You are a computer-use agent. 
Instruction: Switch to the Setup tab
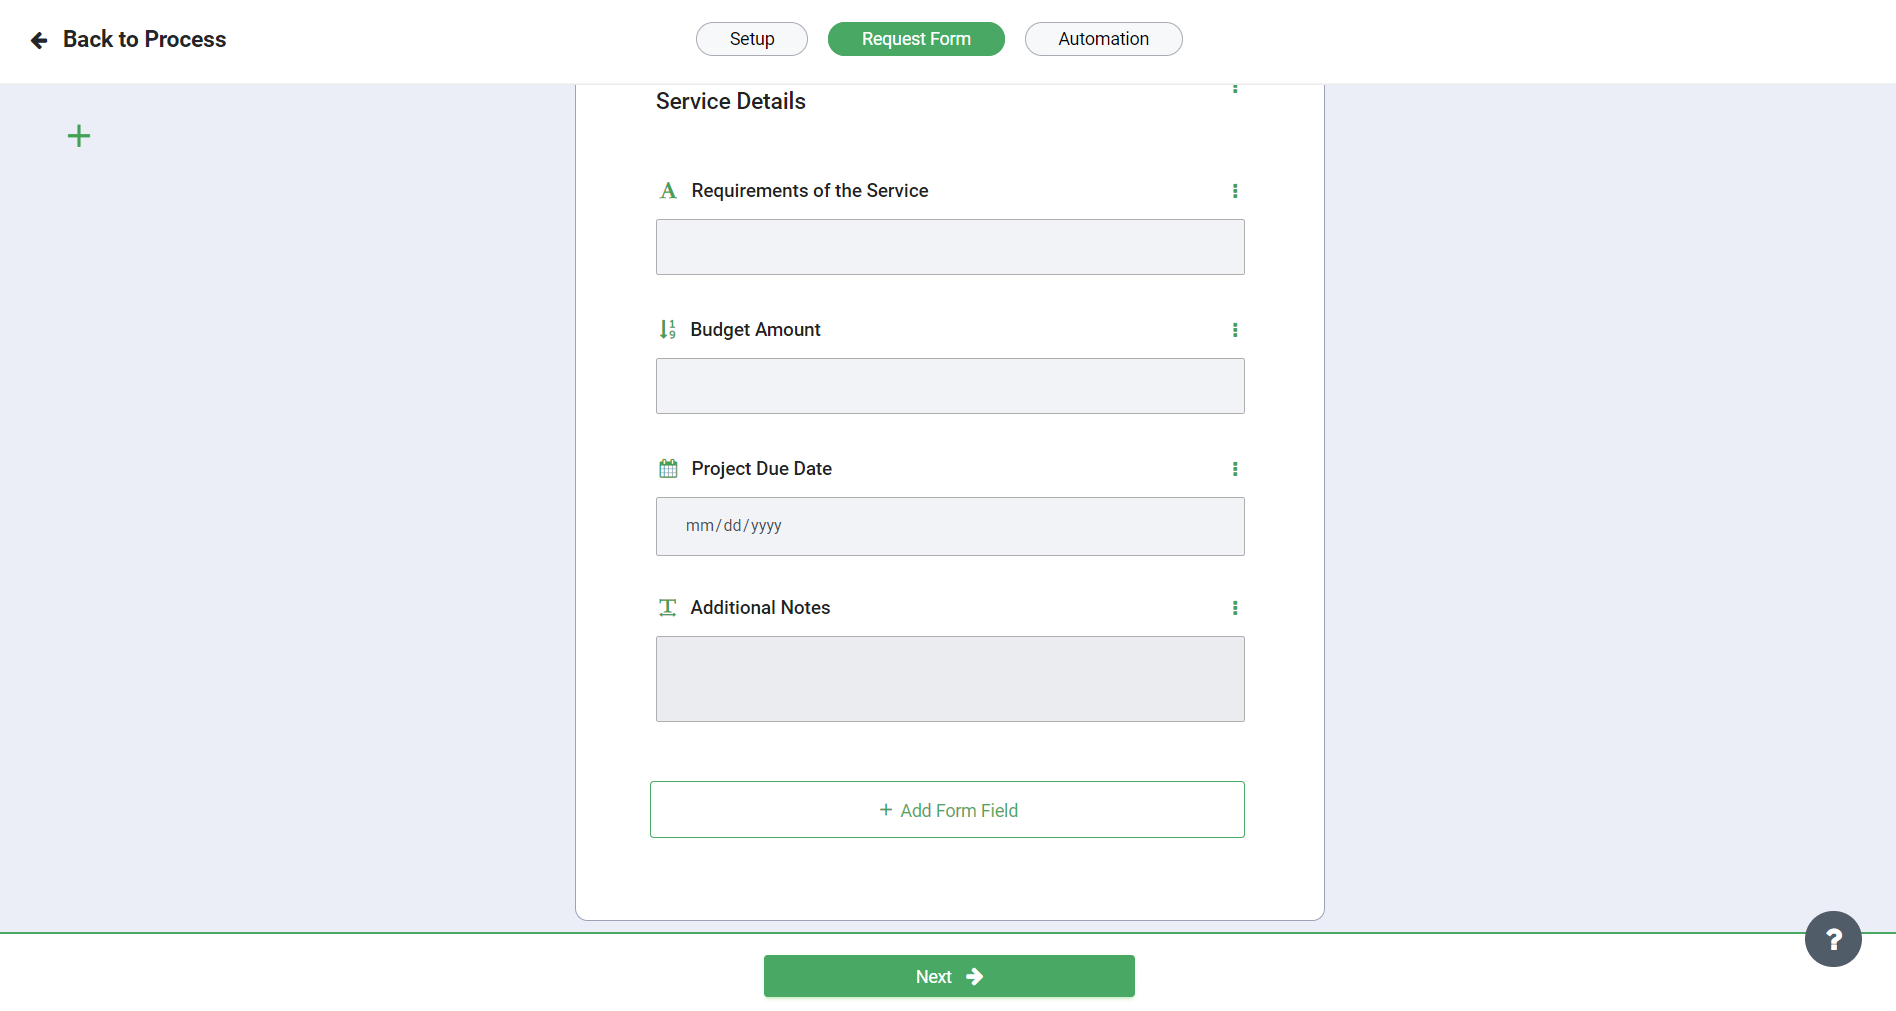coord(752,39)
